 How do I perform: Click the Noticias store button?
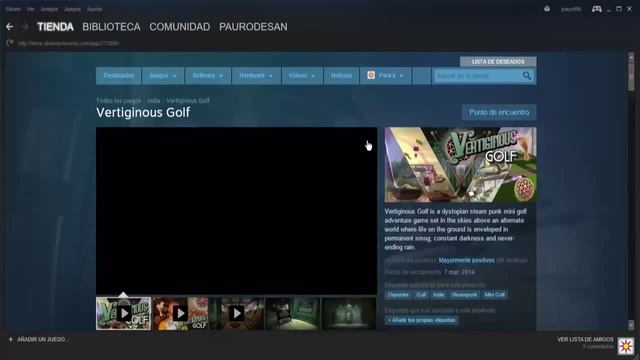[x=342, y=76]
